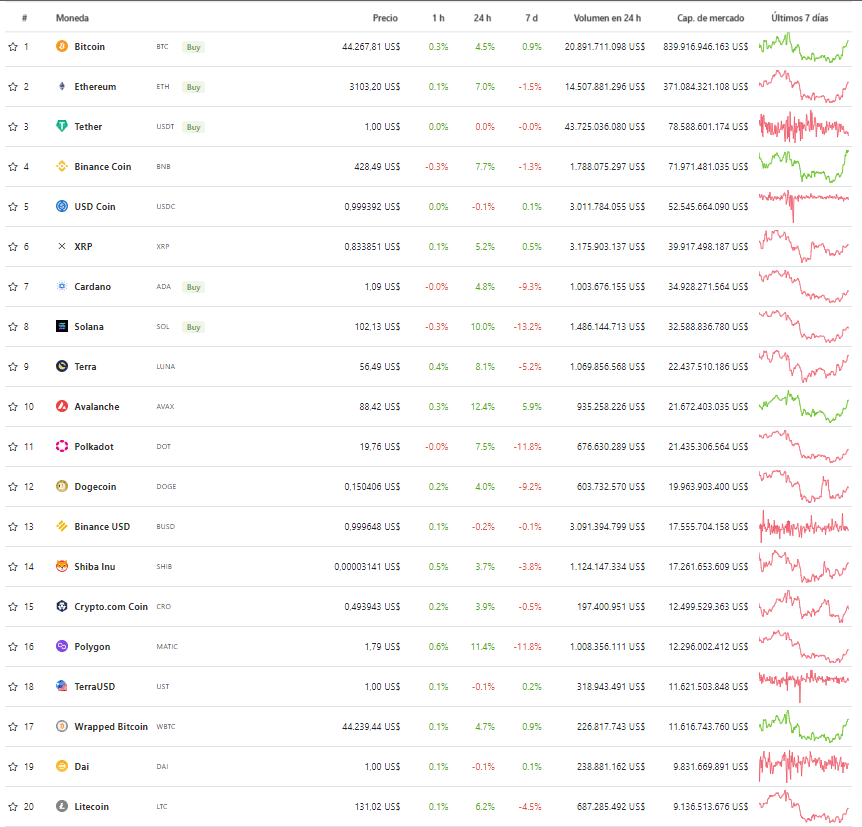Click the TerraUSD logo icon
The width and height of the screenshot is (862, 827).
pos(62,686)
